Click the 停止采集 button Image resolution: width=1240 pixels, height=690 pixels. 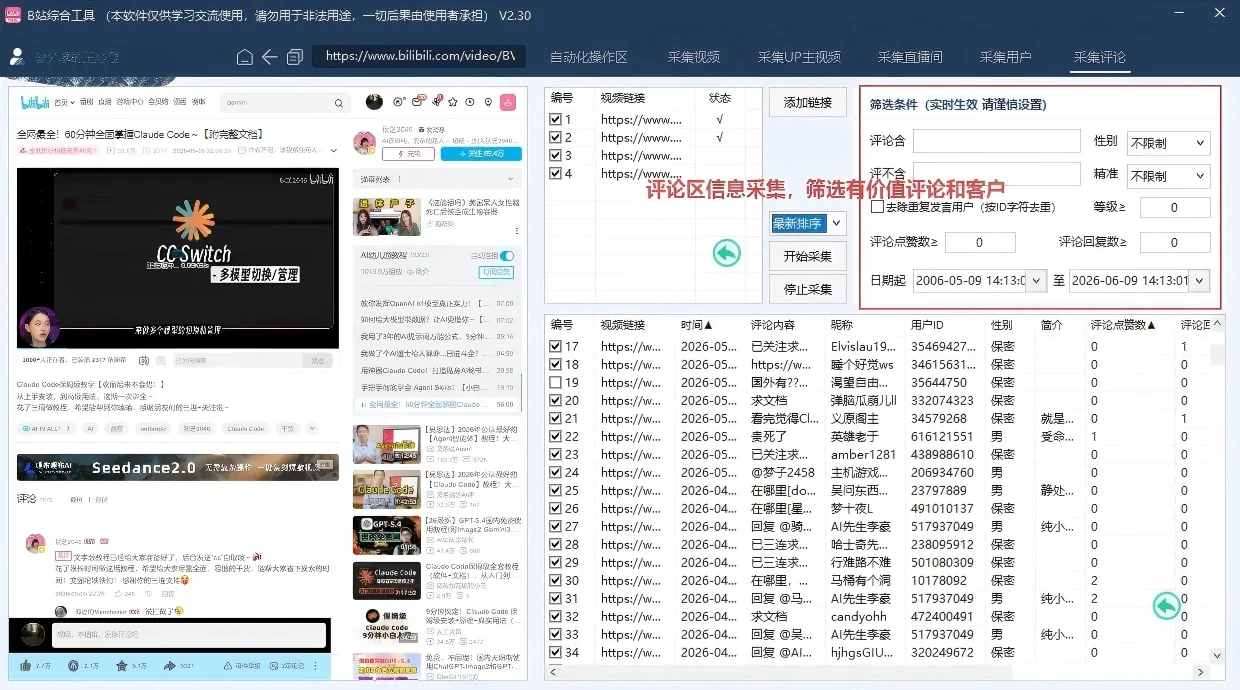[x=808, y=289]
